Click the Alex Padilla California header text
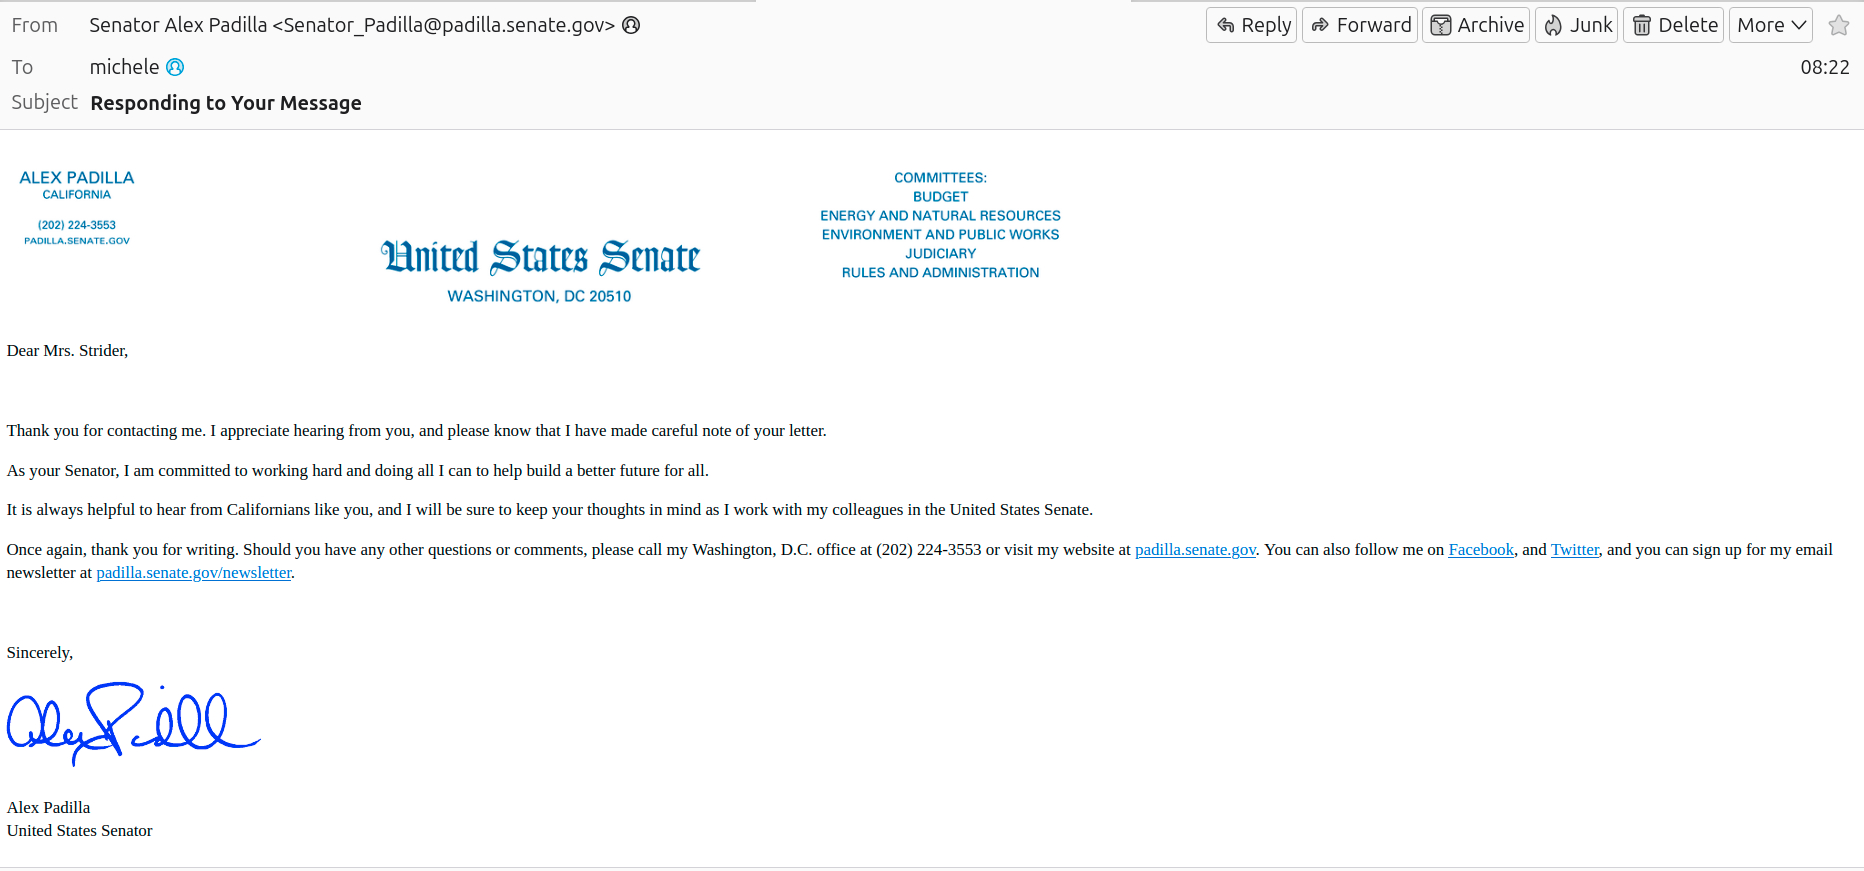This screenshot has height=871, width=1864. tap(77, 185)
